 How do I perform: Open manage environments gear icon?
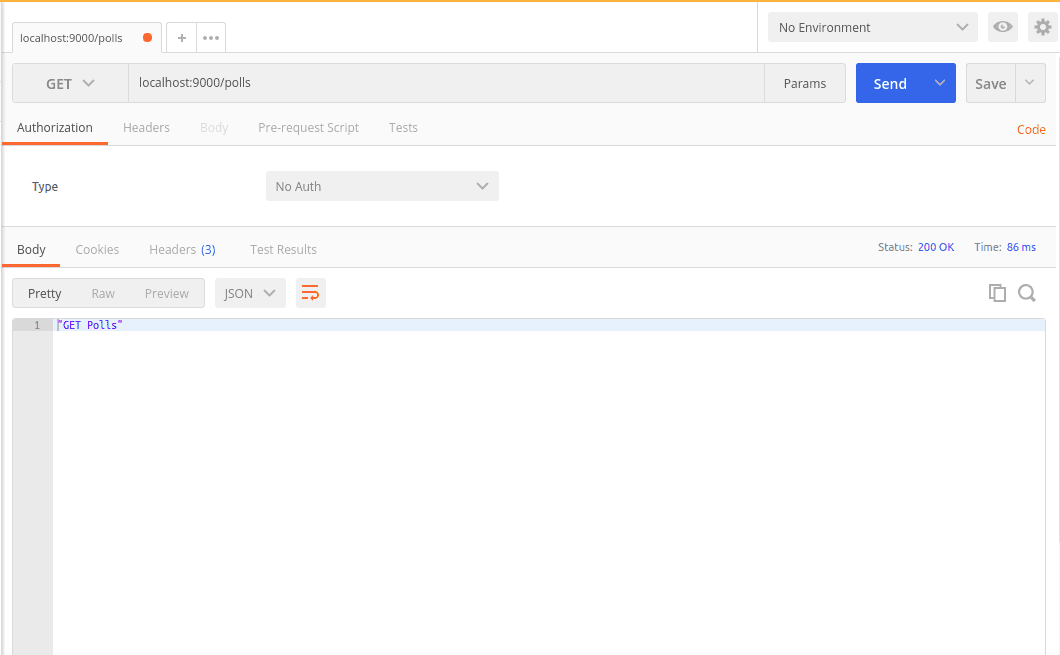click(1043, 27)
